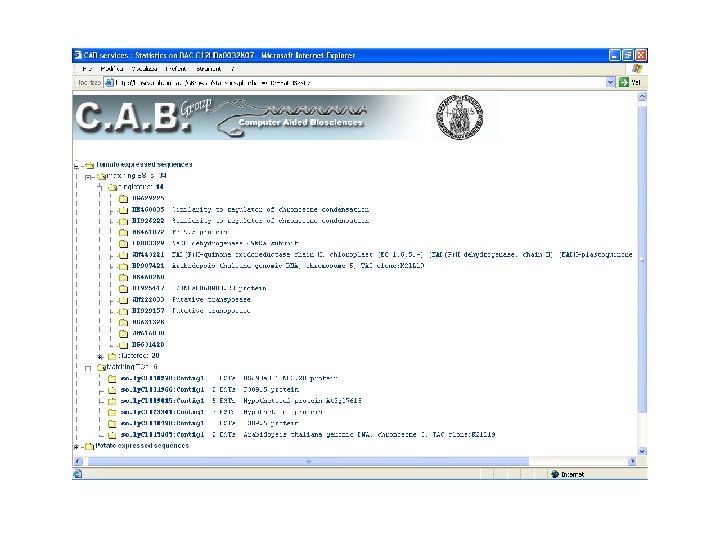720x540 pixels.
Task: Click the Tomato expressed sequences folder icon
Action: [90, 165]
